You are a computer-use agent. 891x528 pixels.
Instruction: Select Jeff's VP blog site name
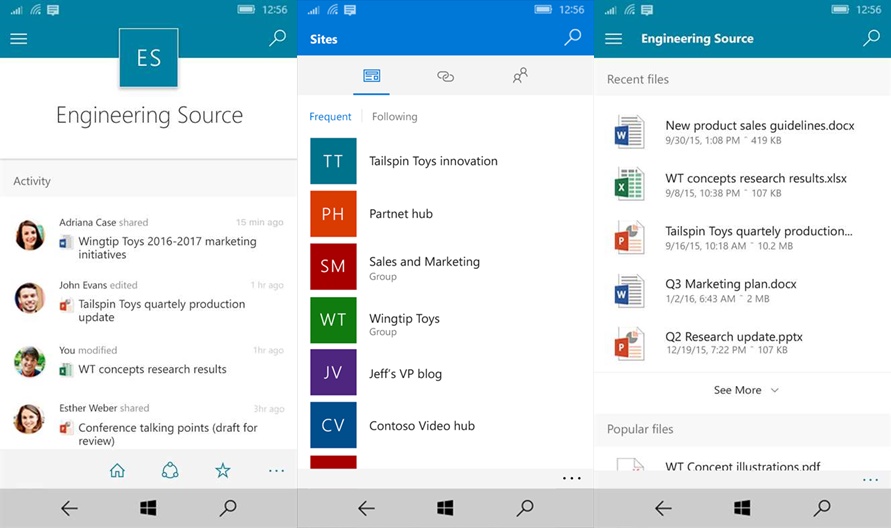point(405,373)
